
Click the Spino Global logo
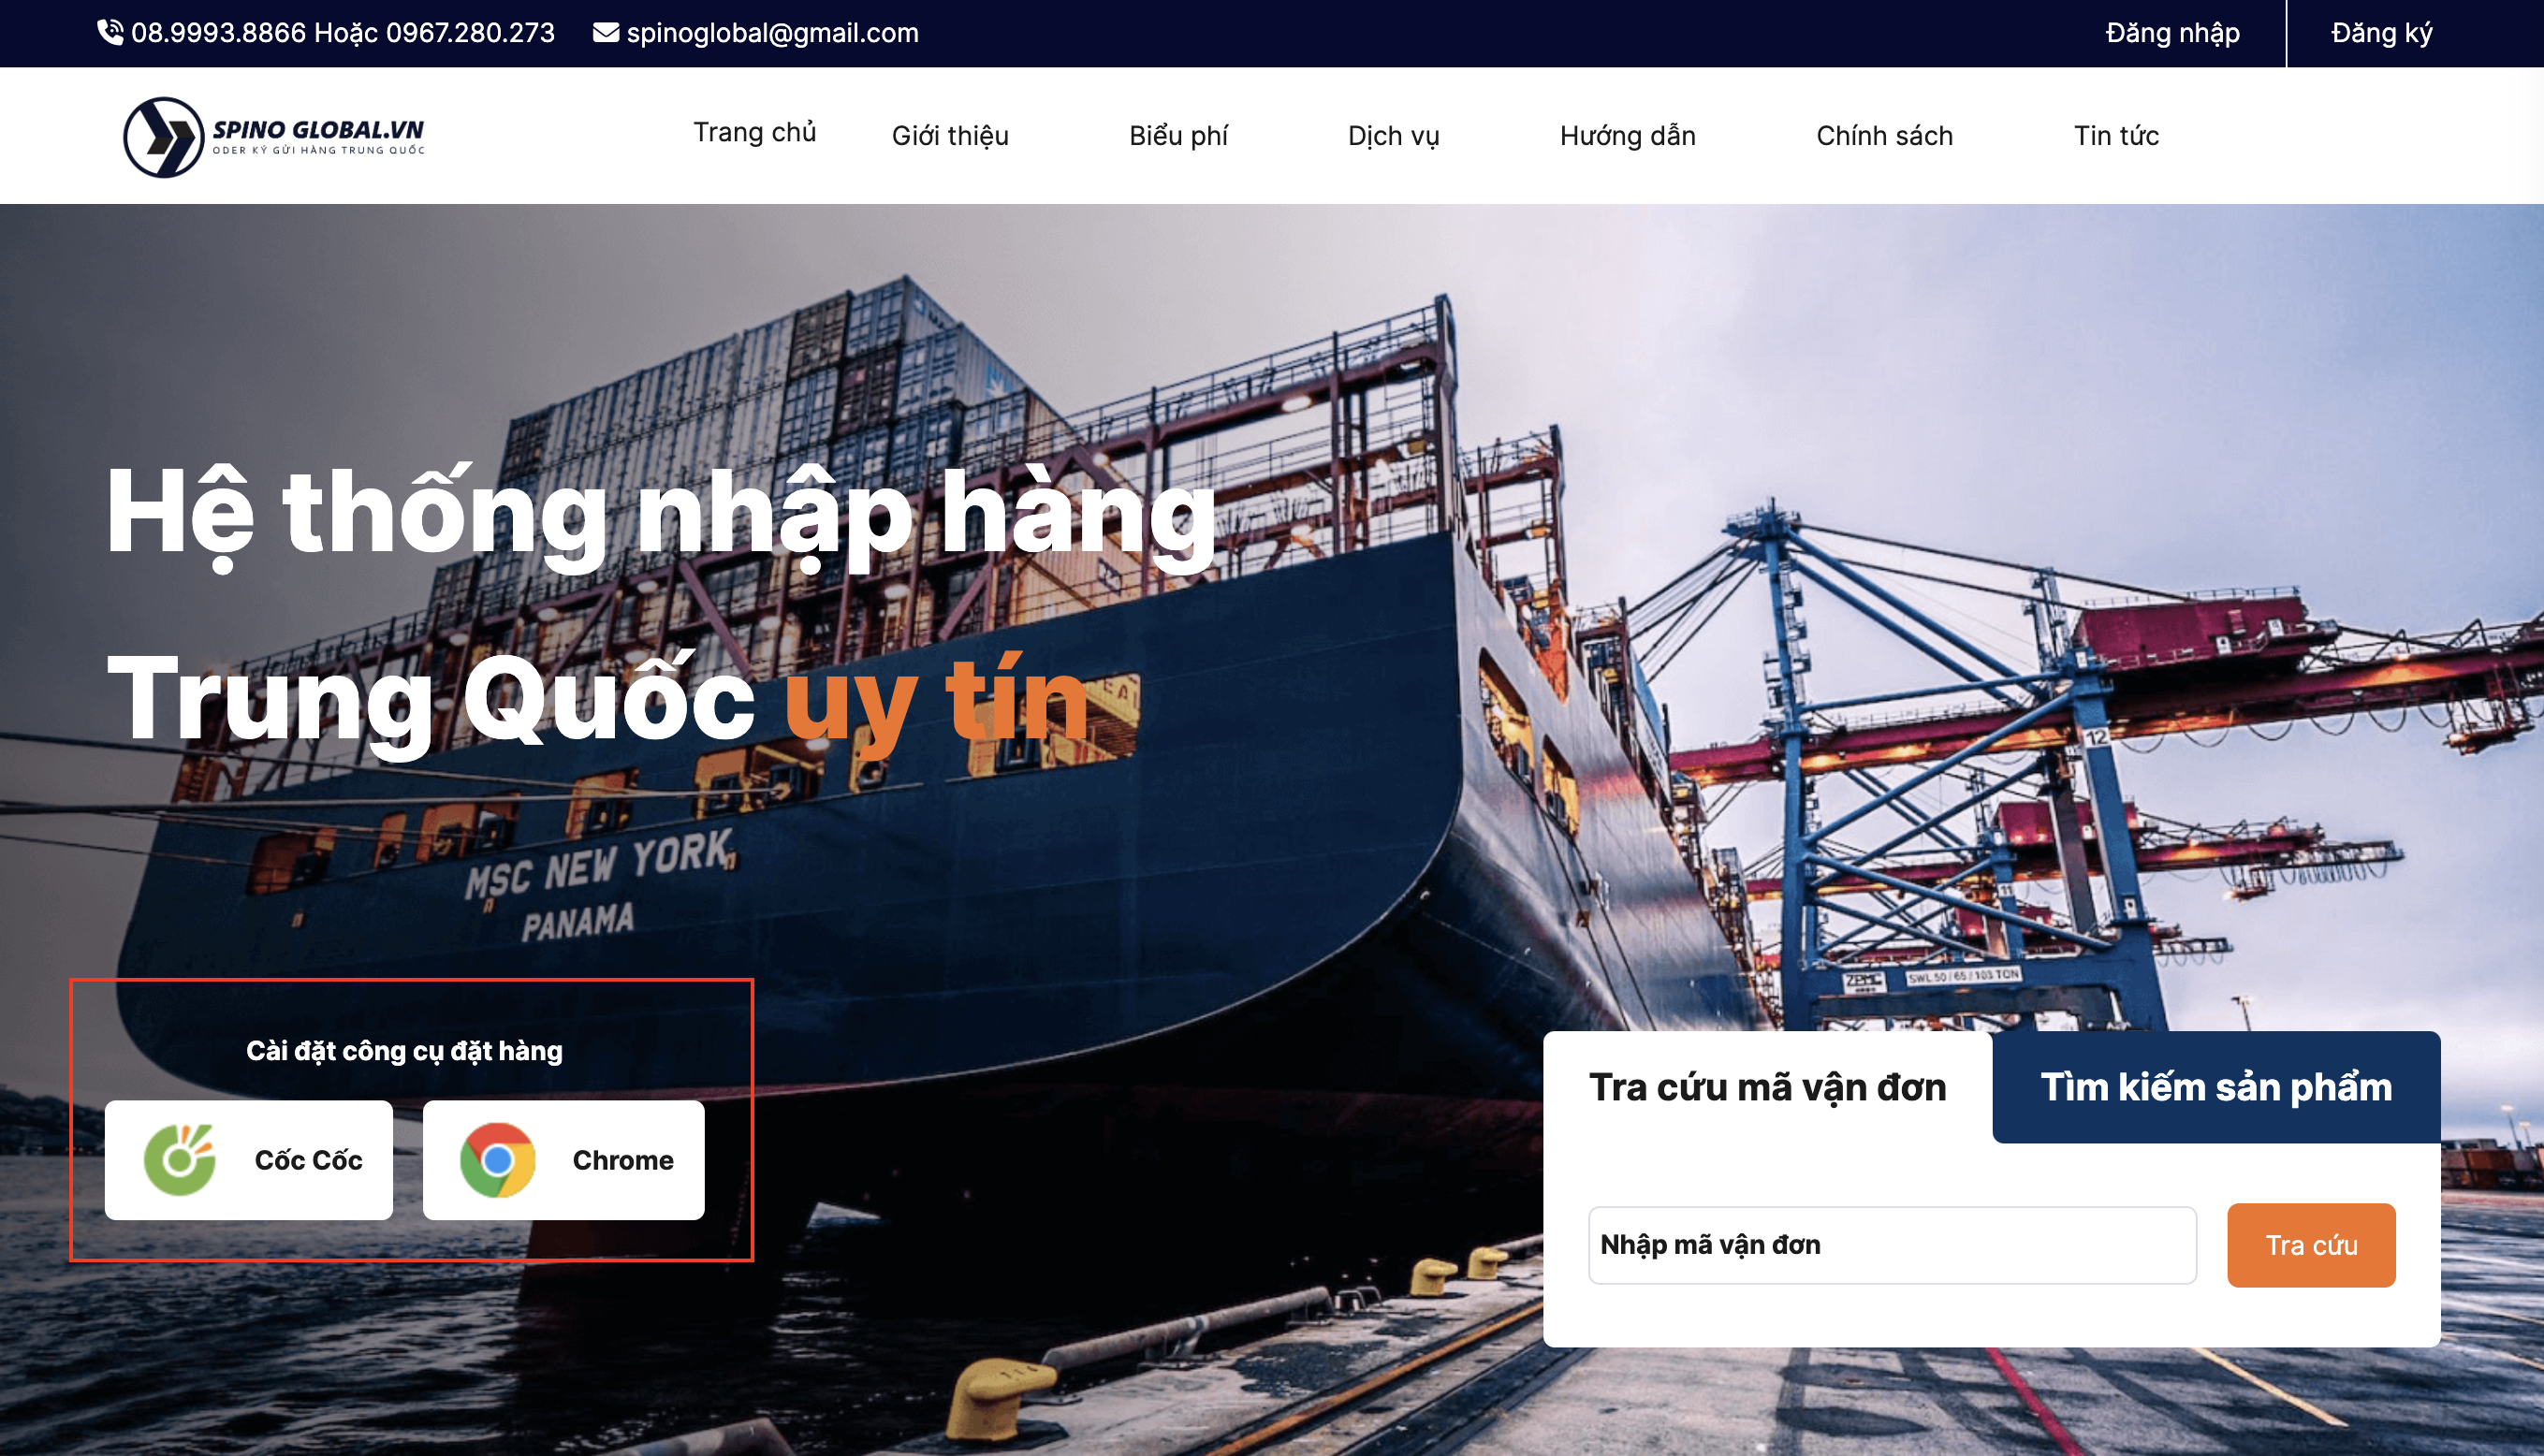[x=274, y=137]
